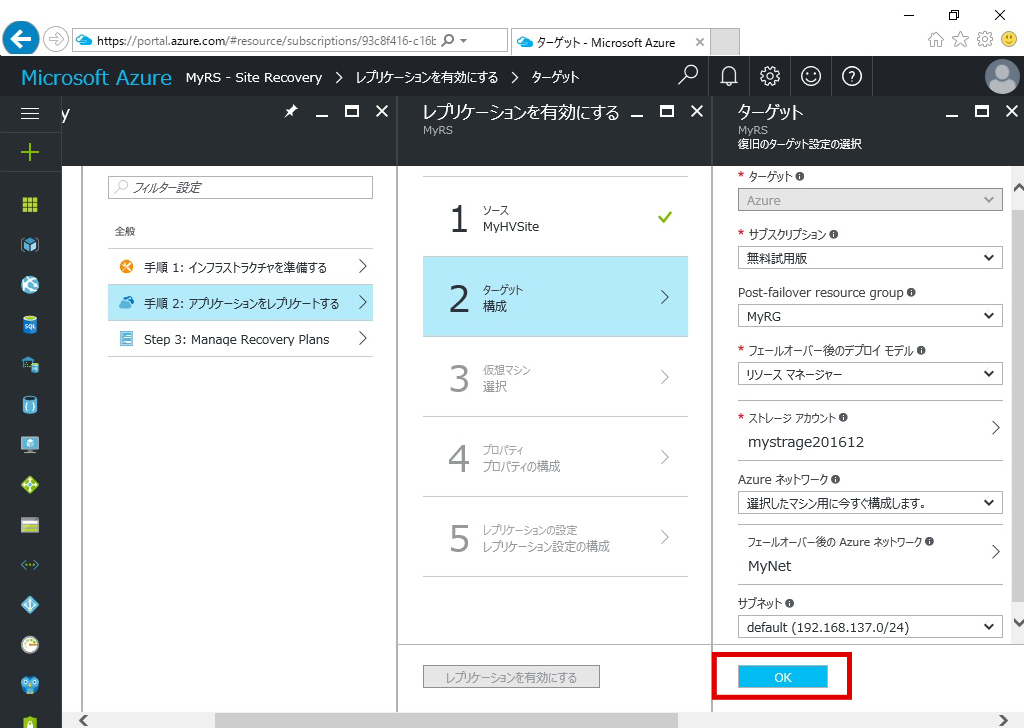Go to MyRS - Site Recovery breadcrumb
1024x728 pixels.
(253, 77)
